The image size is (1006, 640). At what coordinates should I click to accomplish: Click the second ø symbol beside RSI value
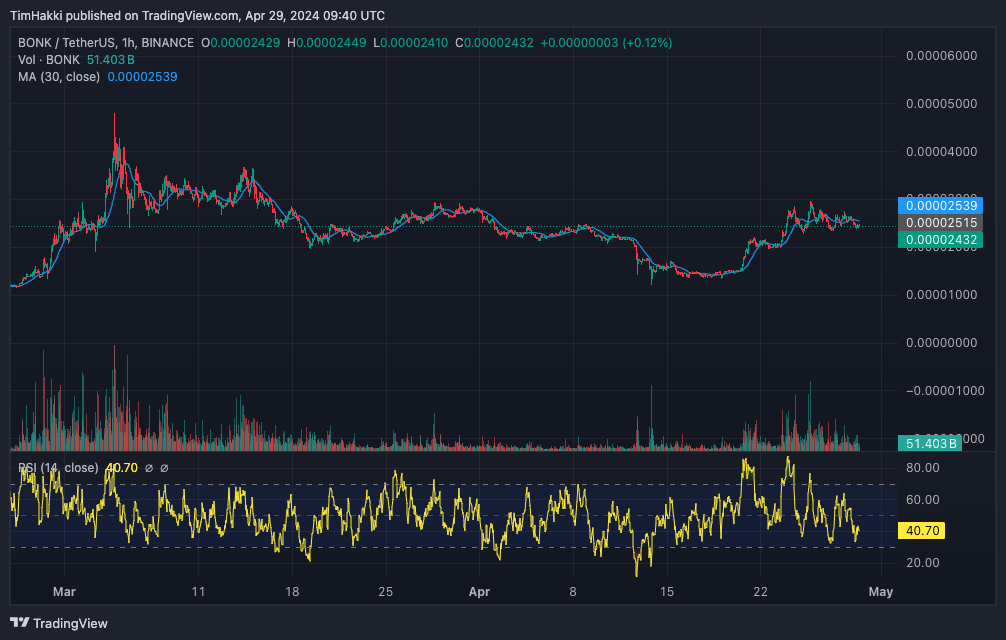click(x=164, y=468)
